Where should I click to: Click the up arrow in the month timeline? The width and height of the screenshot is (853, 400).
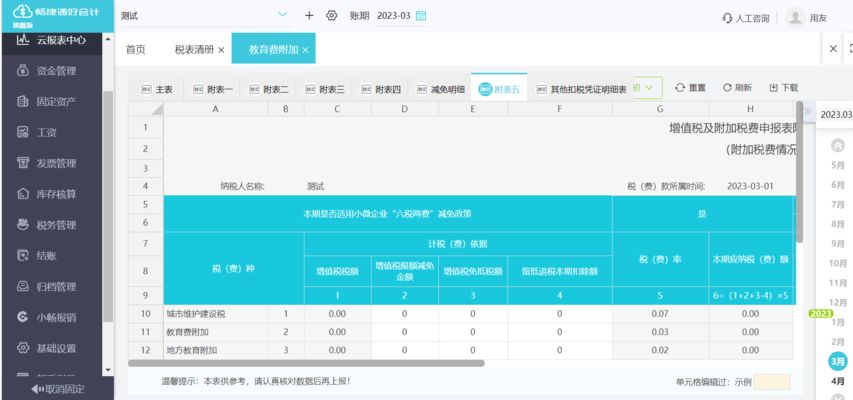838,145
